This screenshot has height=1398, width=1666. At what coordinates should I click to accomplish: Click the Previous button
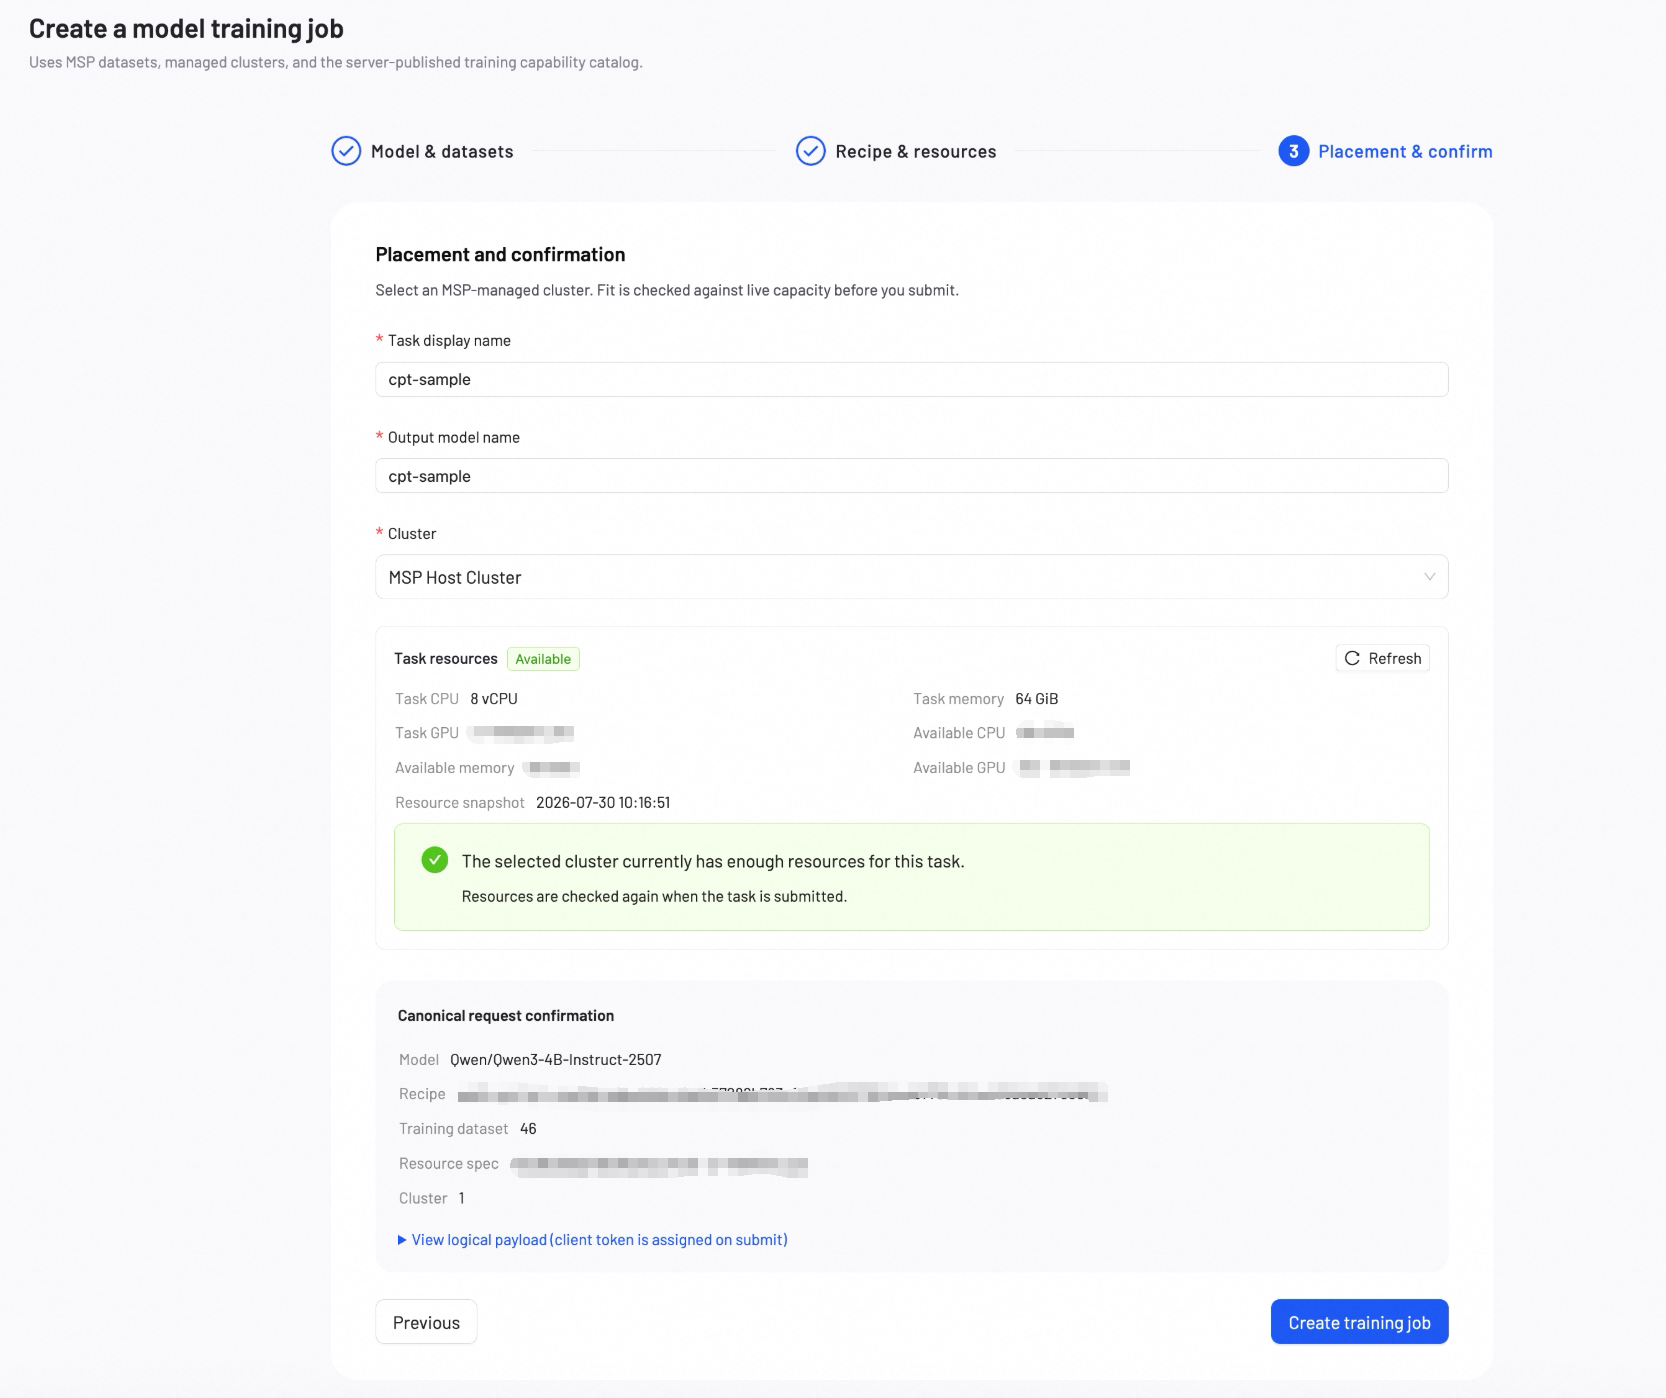click(x=426, y=1322)
